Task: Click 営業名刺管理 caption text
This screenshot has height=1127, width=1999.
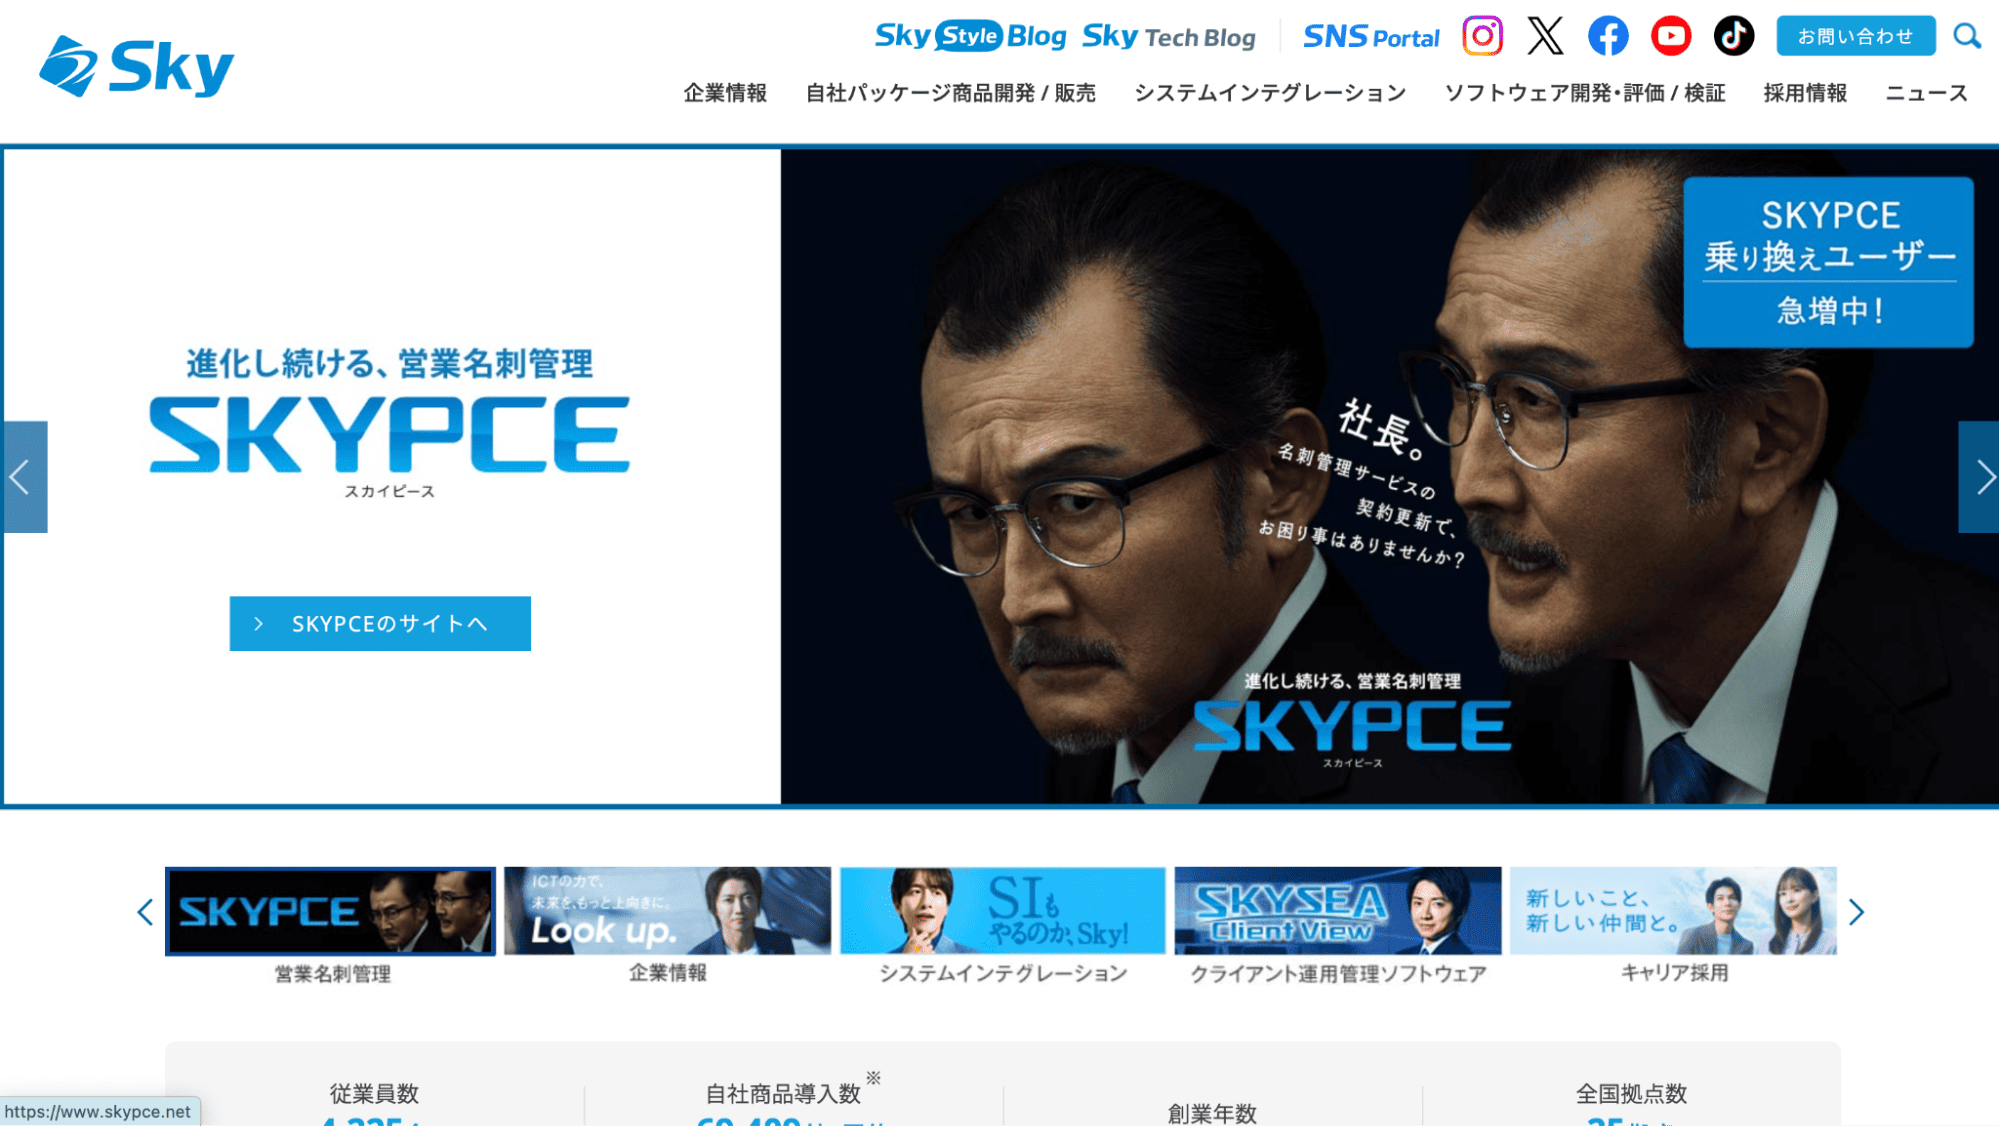Action: (333, 974)
